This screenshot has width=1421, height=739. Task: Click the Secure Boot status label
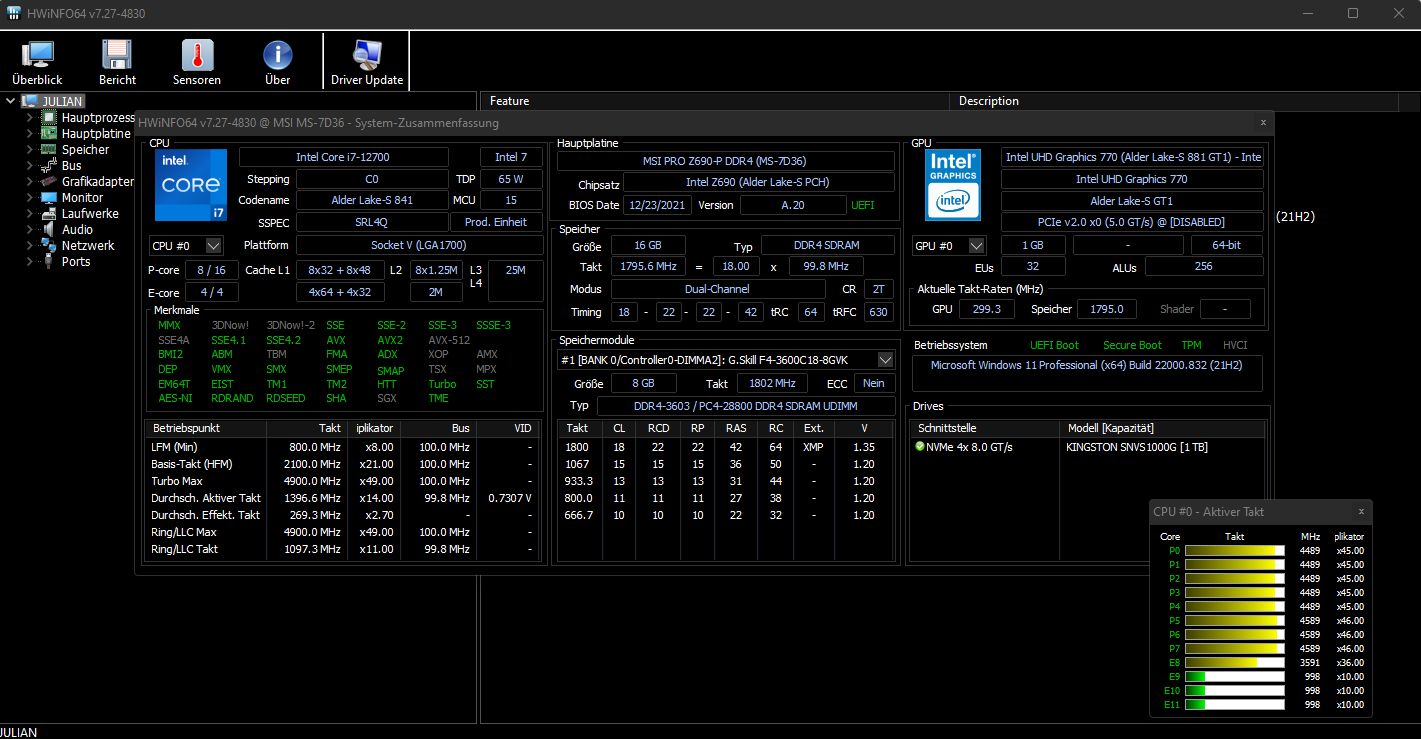[1132, 345]
